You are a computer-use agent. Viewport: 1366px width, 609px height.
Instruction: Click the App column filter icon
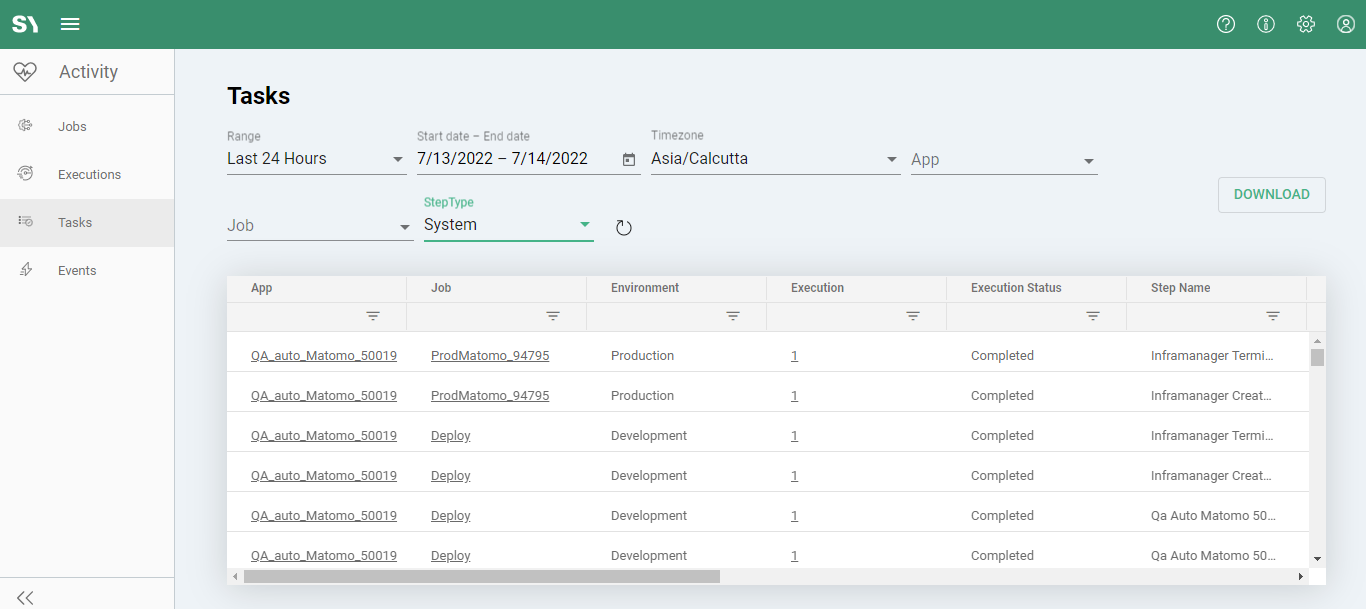tap(373, 316)
